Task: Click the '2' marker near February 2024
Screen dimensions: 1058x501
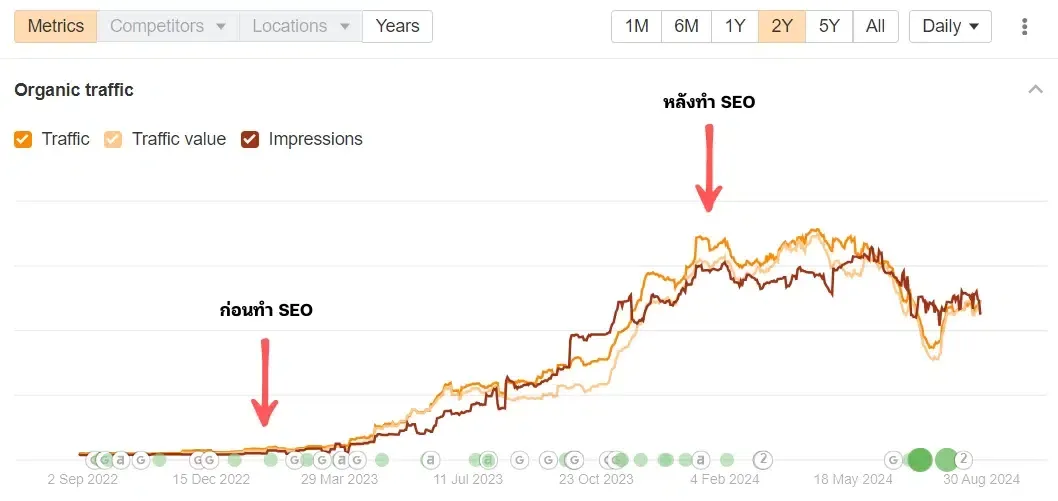Action: 762,460
